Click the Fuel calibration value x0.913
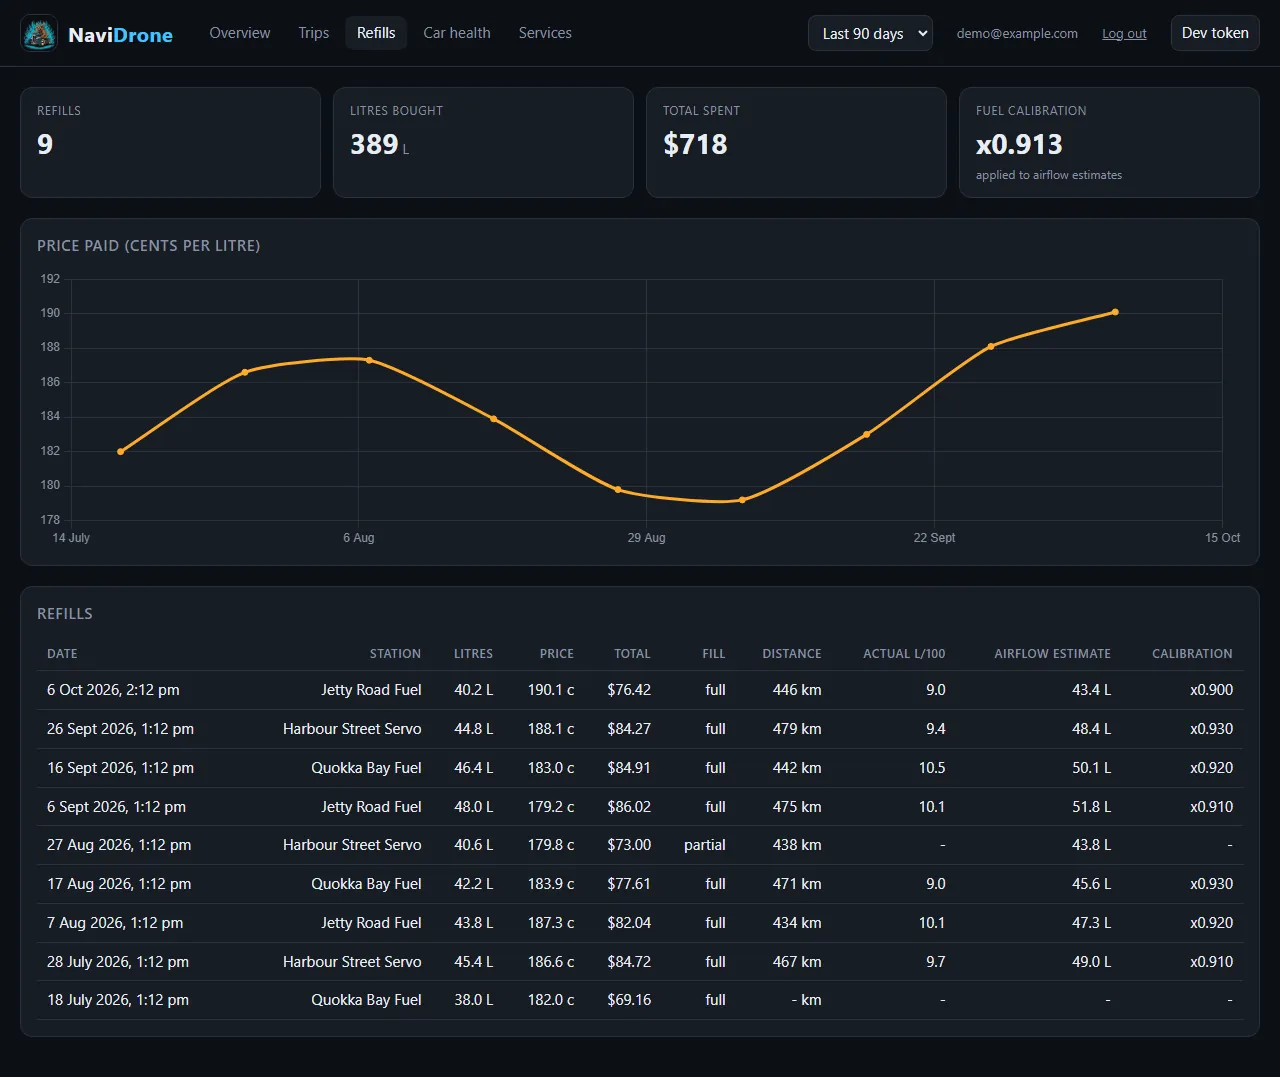 [x=1019, y=145]
